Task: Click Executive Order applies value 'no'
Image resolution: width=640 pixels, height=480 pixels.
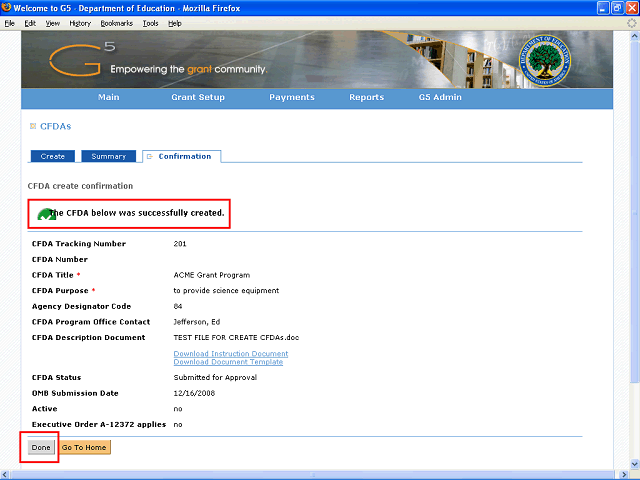Action: coord(178,424)
